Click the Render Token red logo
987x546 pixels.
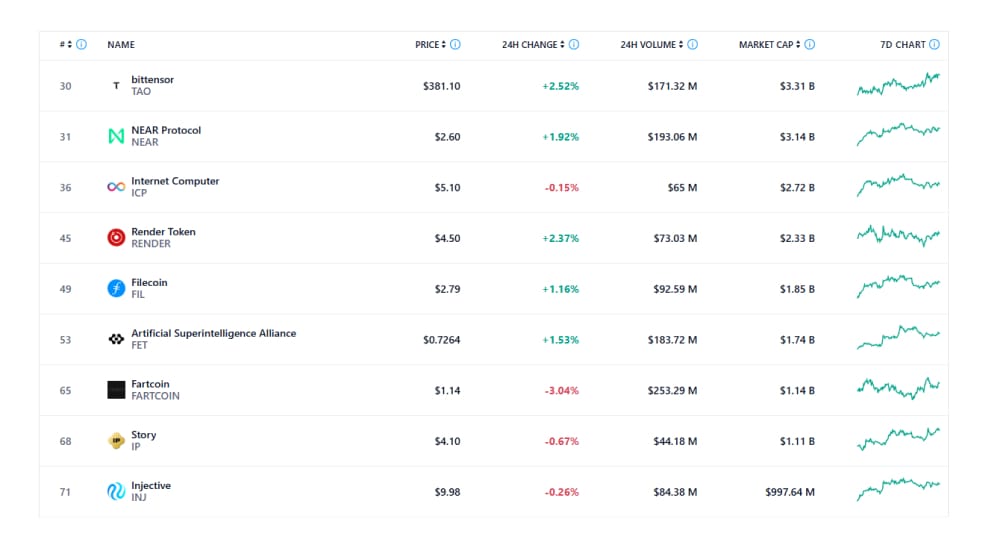point(116,238)
